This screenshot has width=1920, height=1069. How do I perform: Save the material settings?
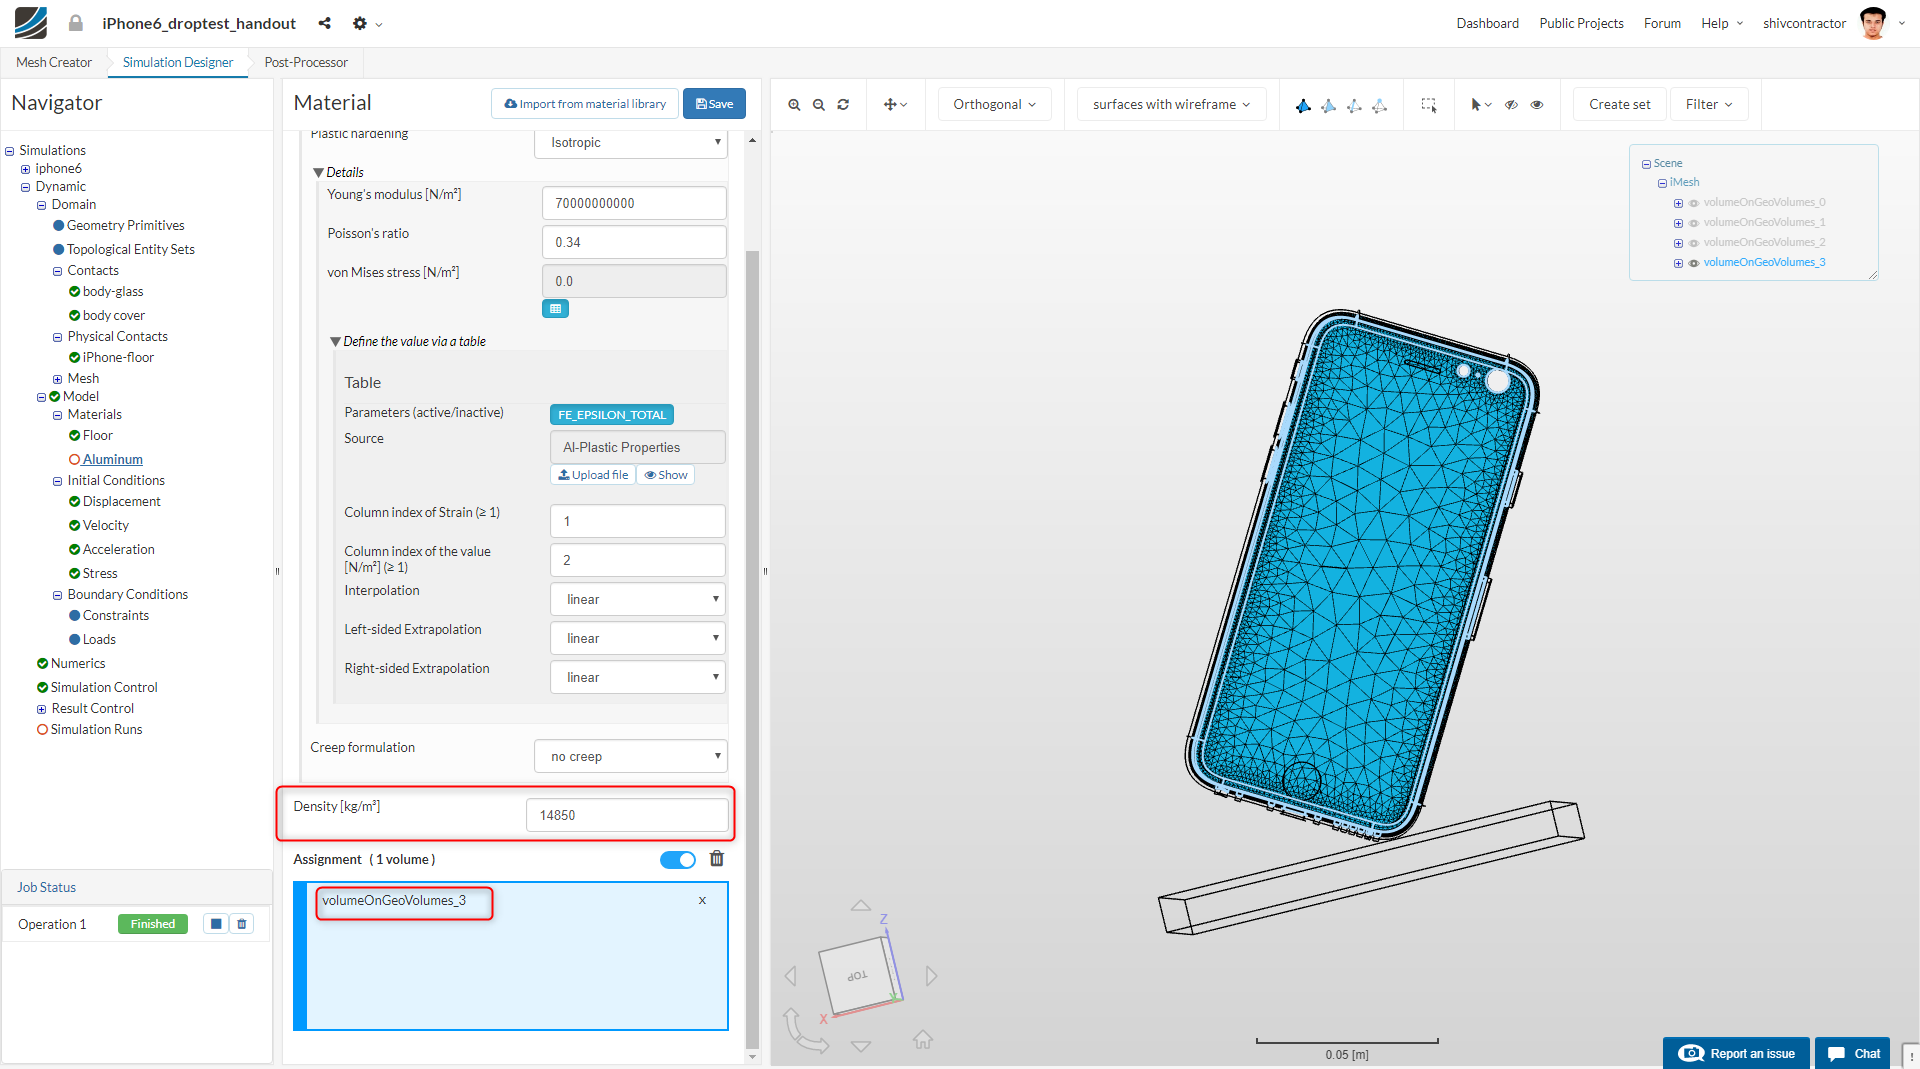[x=714, y=104]
